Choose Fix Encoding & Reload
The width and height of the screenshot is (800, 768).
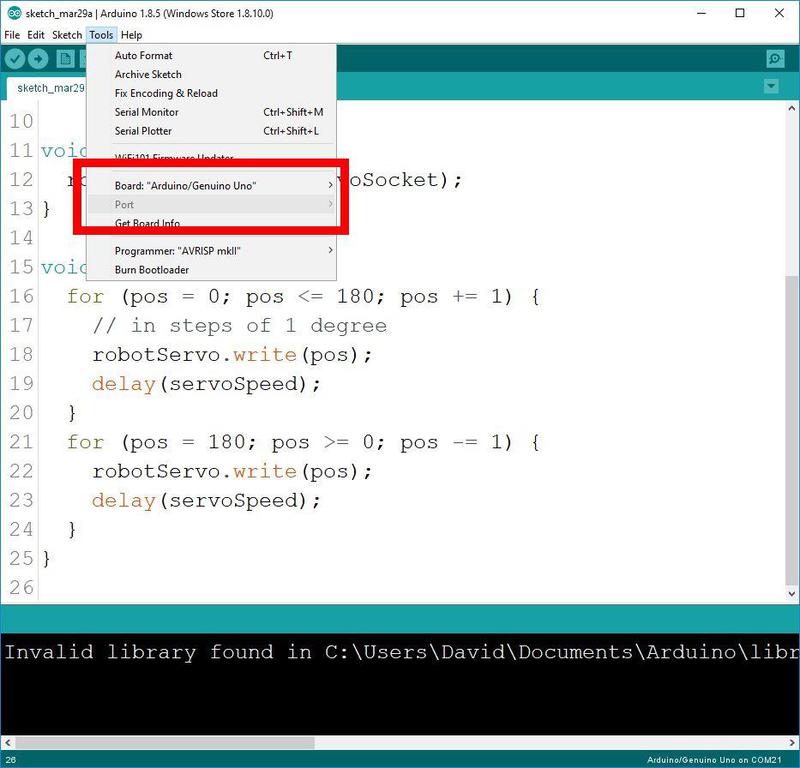coord(211,93)
